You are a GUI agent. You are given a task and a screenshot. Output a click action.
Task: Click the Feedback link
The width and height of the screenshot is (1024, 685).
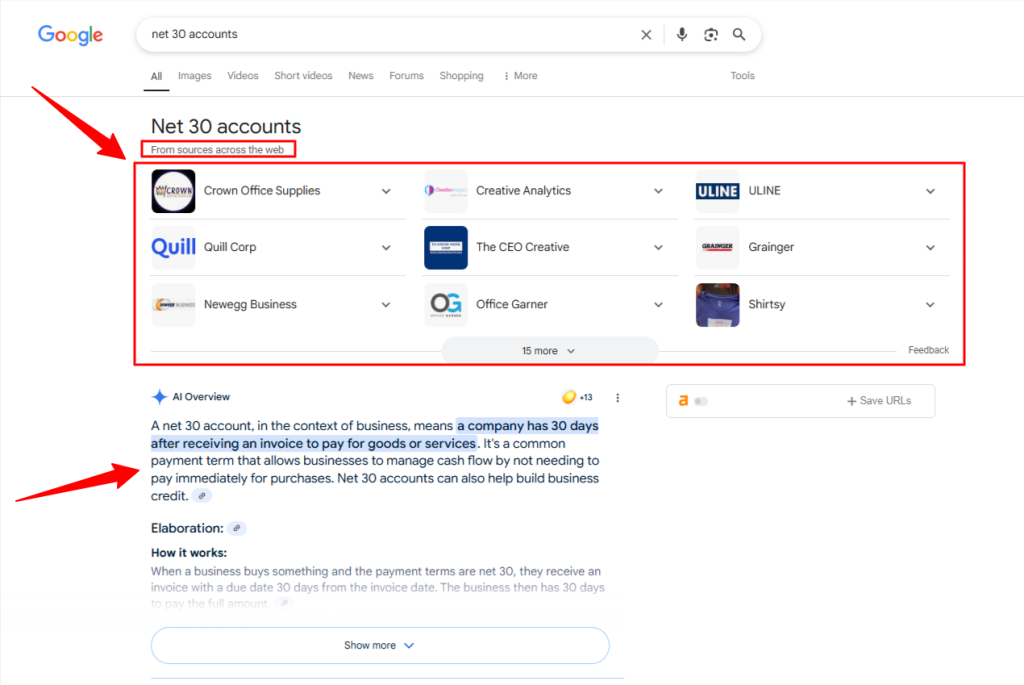coord(928,350)
